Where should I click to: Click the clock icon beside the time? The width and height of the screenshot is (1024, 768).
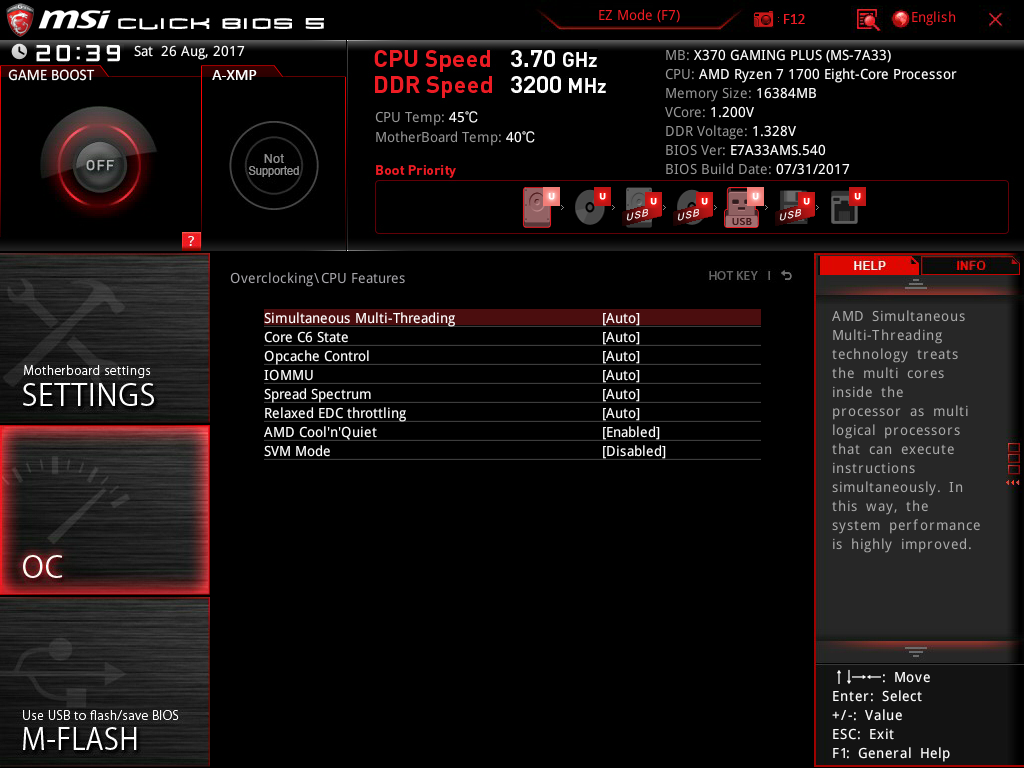pyautogui.click(x=20, y=52)
